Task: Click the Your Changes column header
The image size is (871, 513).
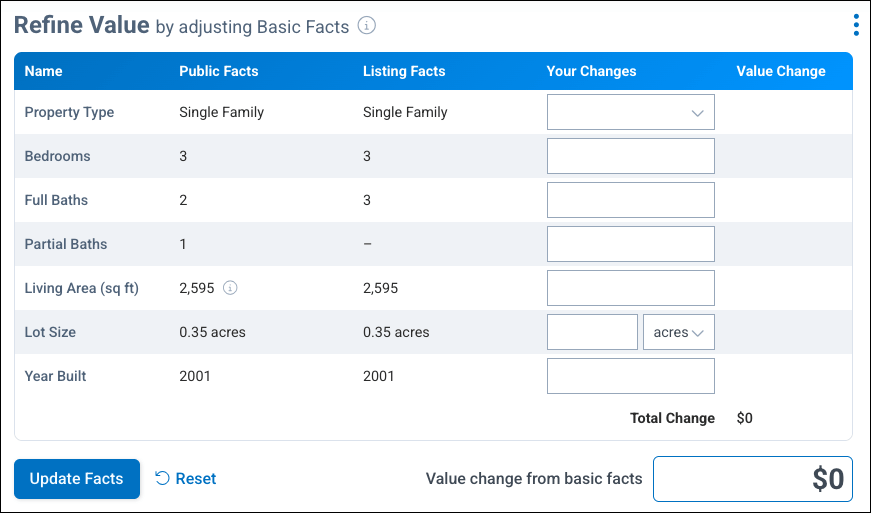Action: 591,71
